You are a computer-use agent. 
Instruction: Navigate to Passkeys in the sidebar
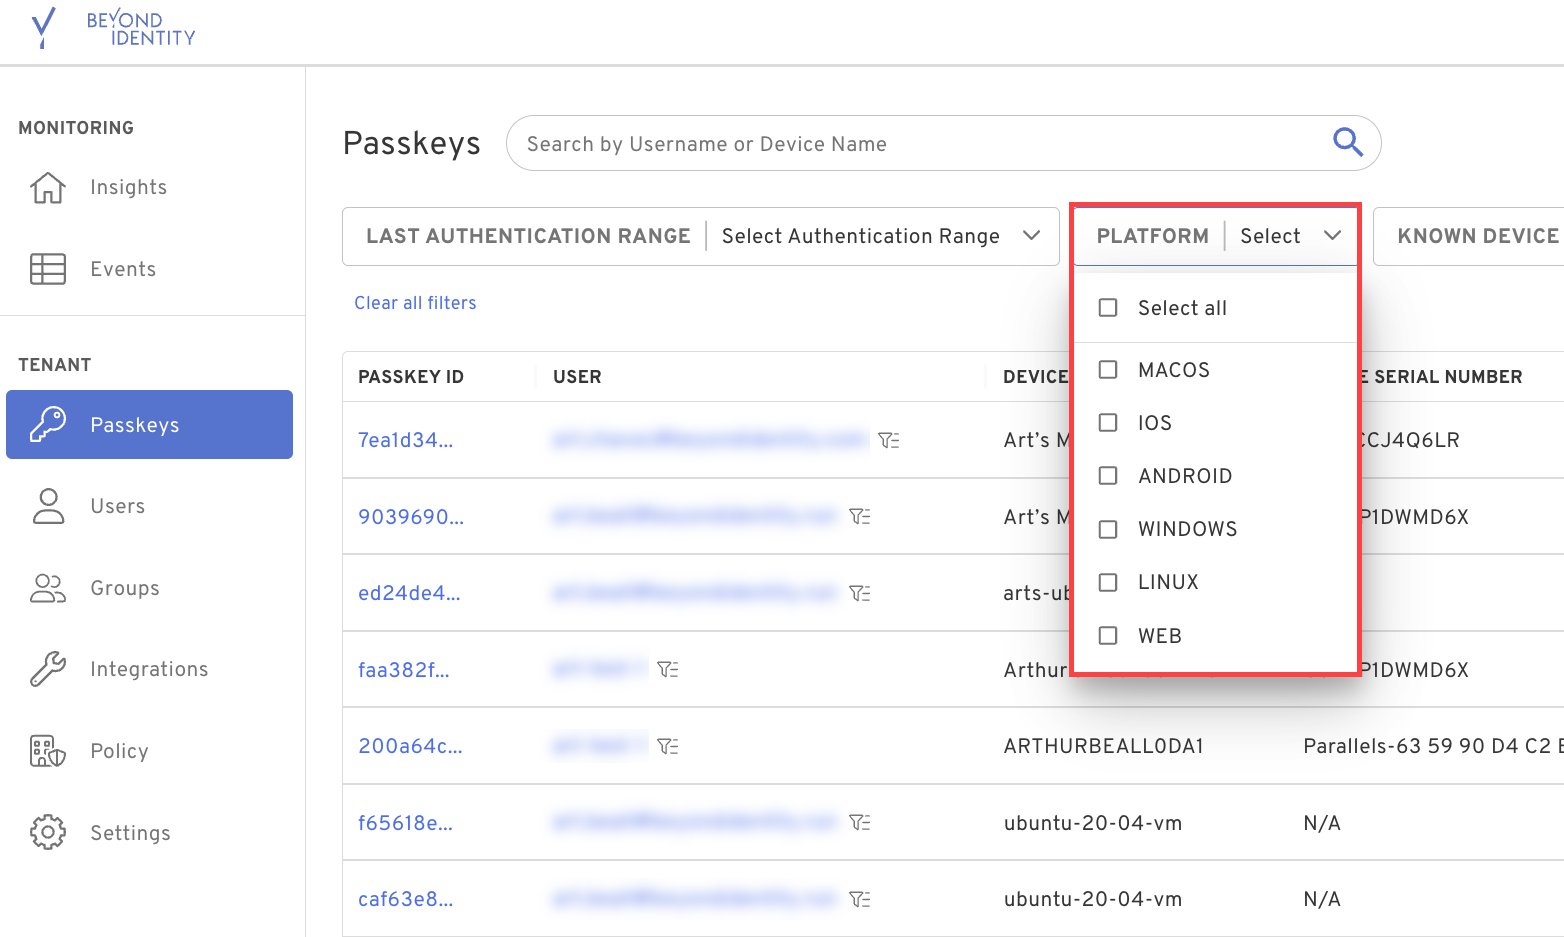135,424
